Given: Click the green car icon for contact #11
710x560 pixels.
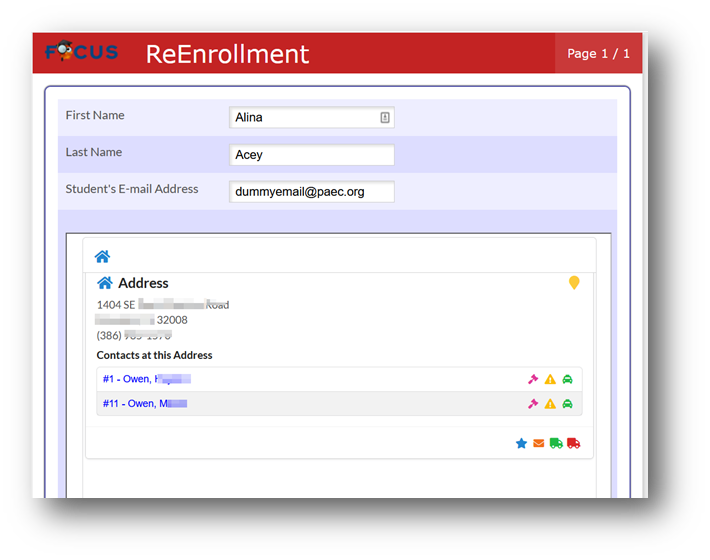Looking at the screenshot, I should click(x=567, y=403).
